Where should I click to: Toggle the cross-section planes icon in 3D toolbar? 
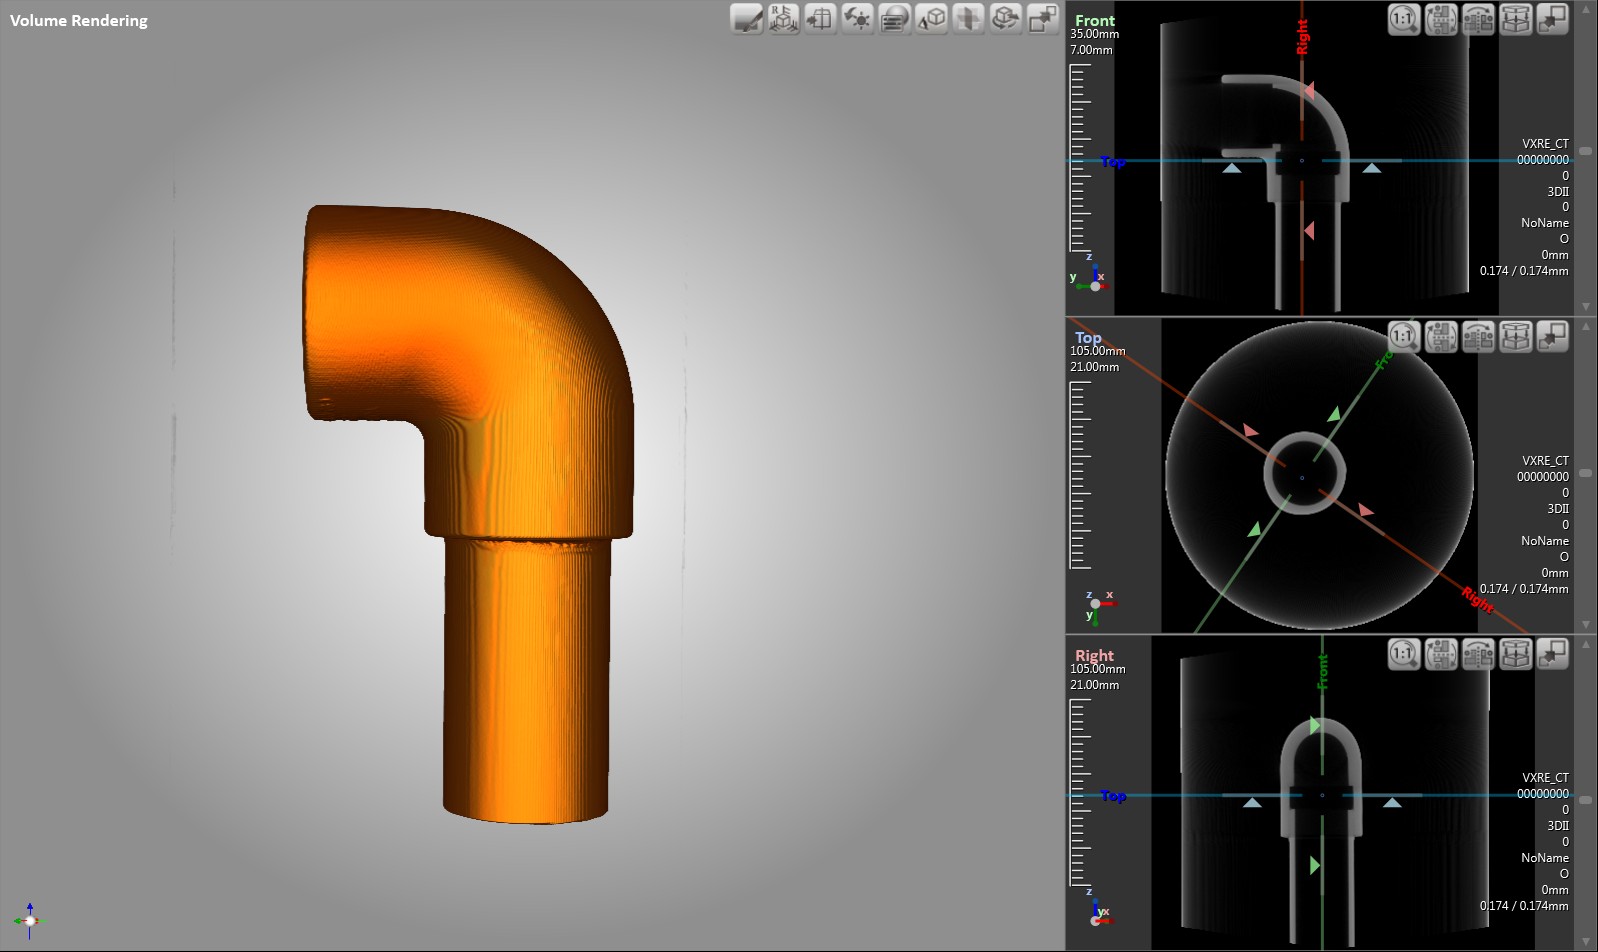coord(969,19)
